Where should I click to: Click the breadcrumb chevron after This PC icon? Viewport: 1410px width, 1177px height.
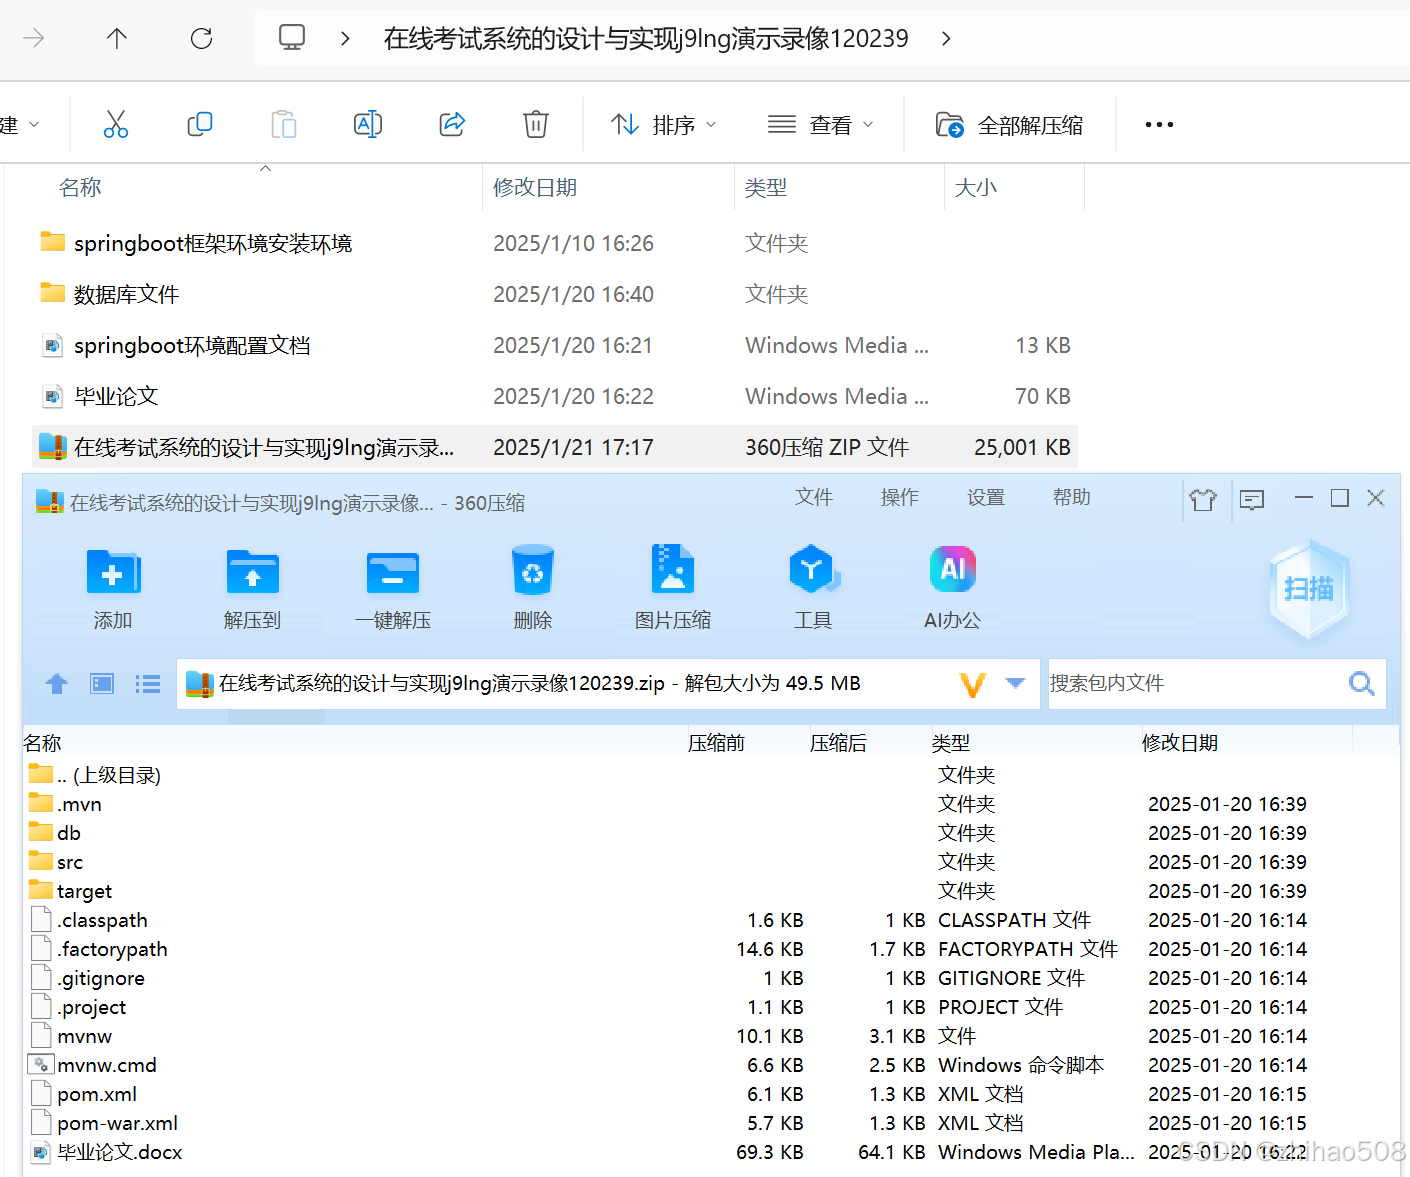(345, 38)
